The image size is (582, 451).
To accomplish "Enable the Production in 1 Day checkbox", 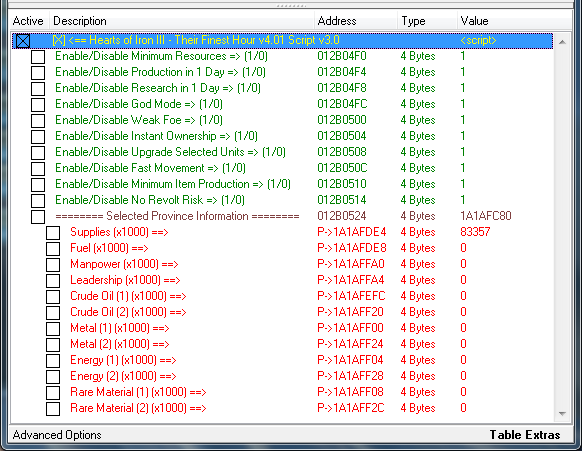I will click(x=38, y=73).
